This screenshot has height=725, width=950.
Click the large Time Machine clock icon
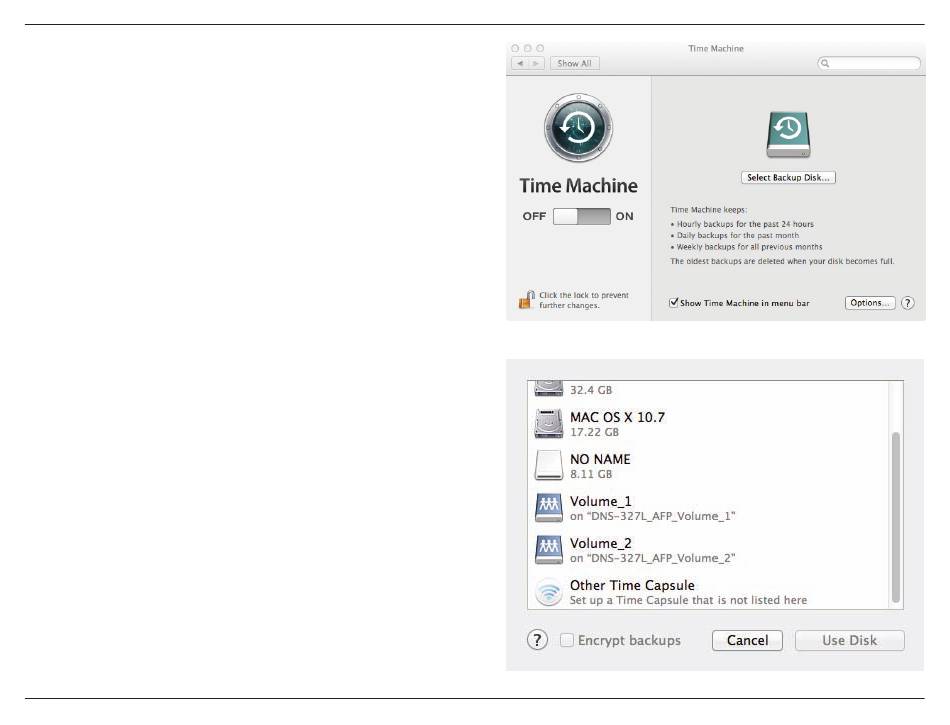click(578, 128)
